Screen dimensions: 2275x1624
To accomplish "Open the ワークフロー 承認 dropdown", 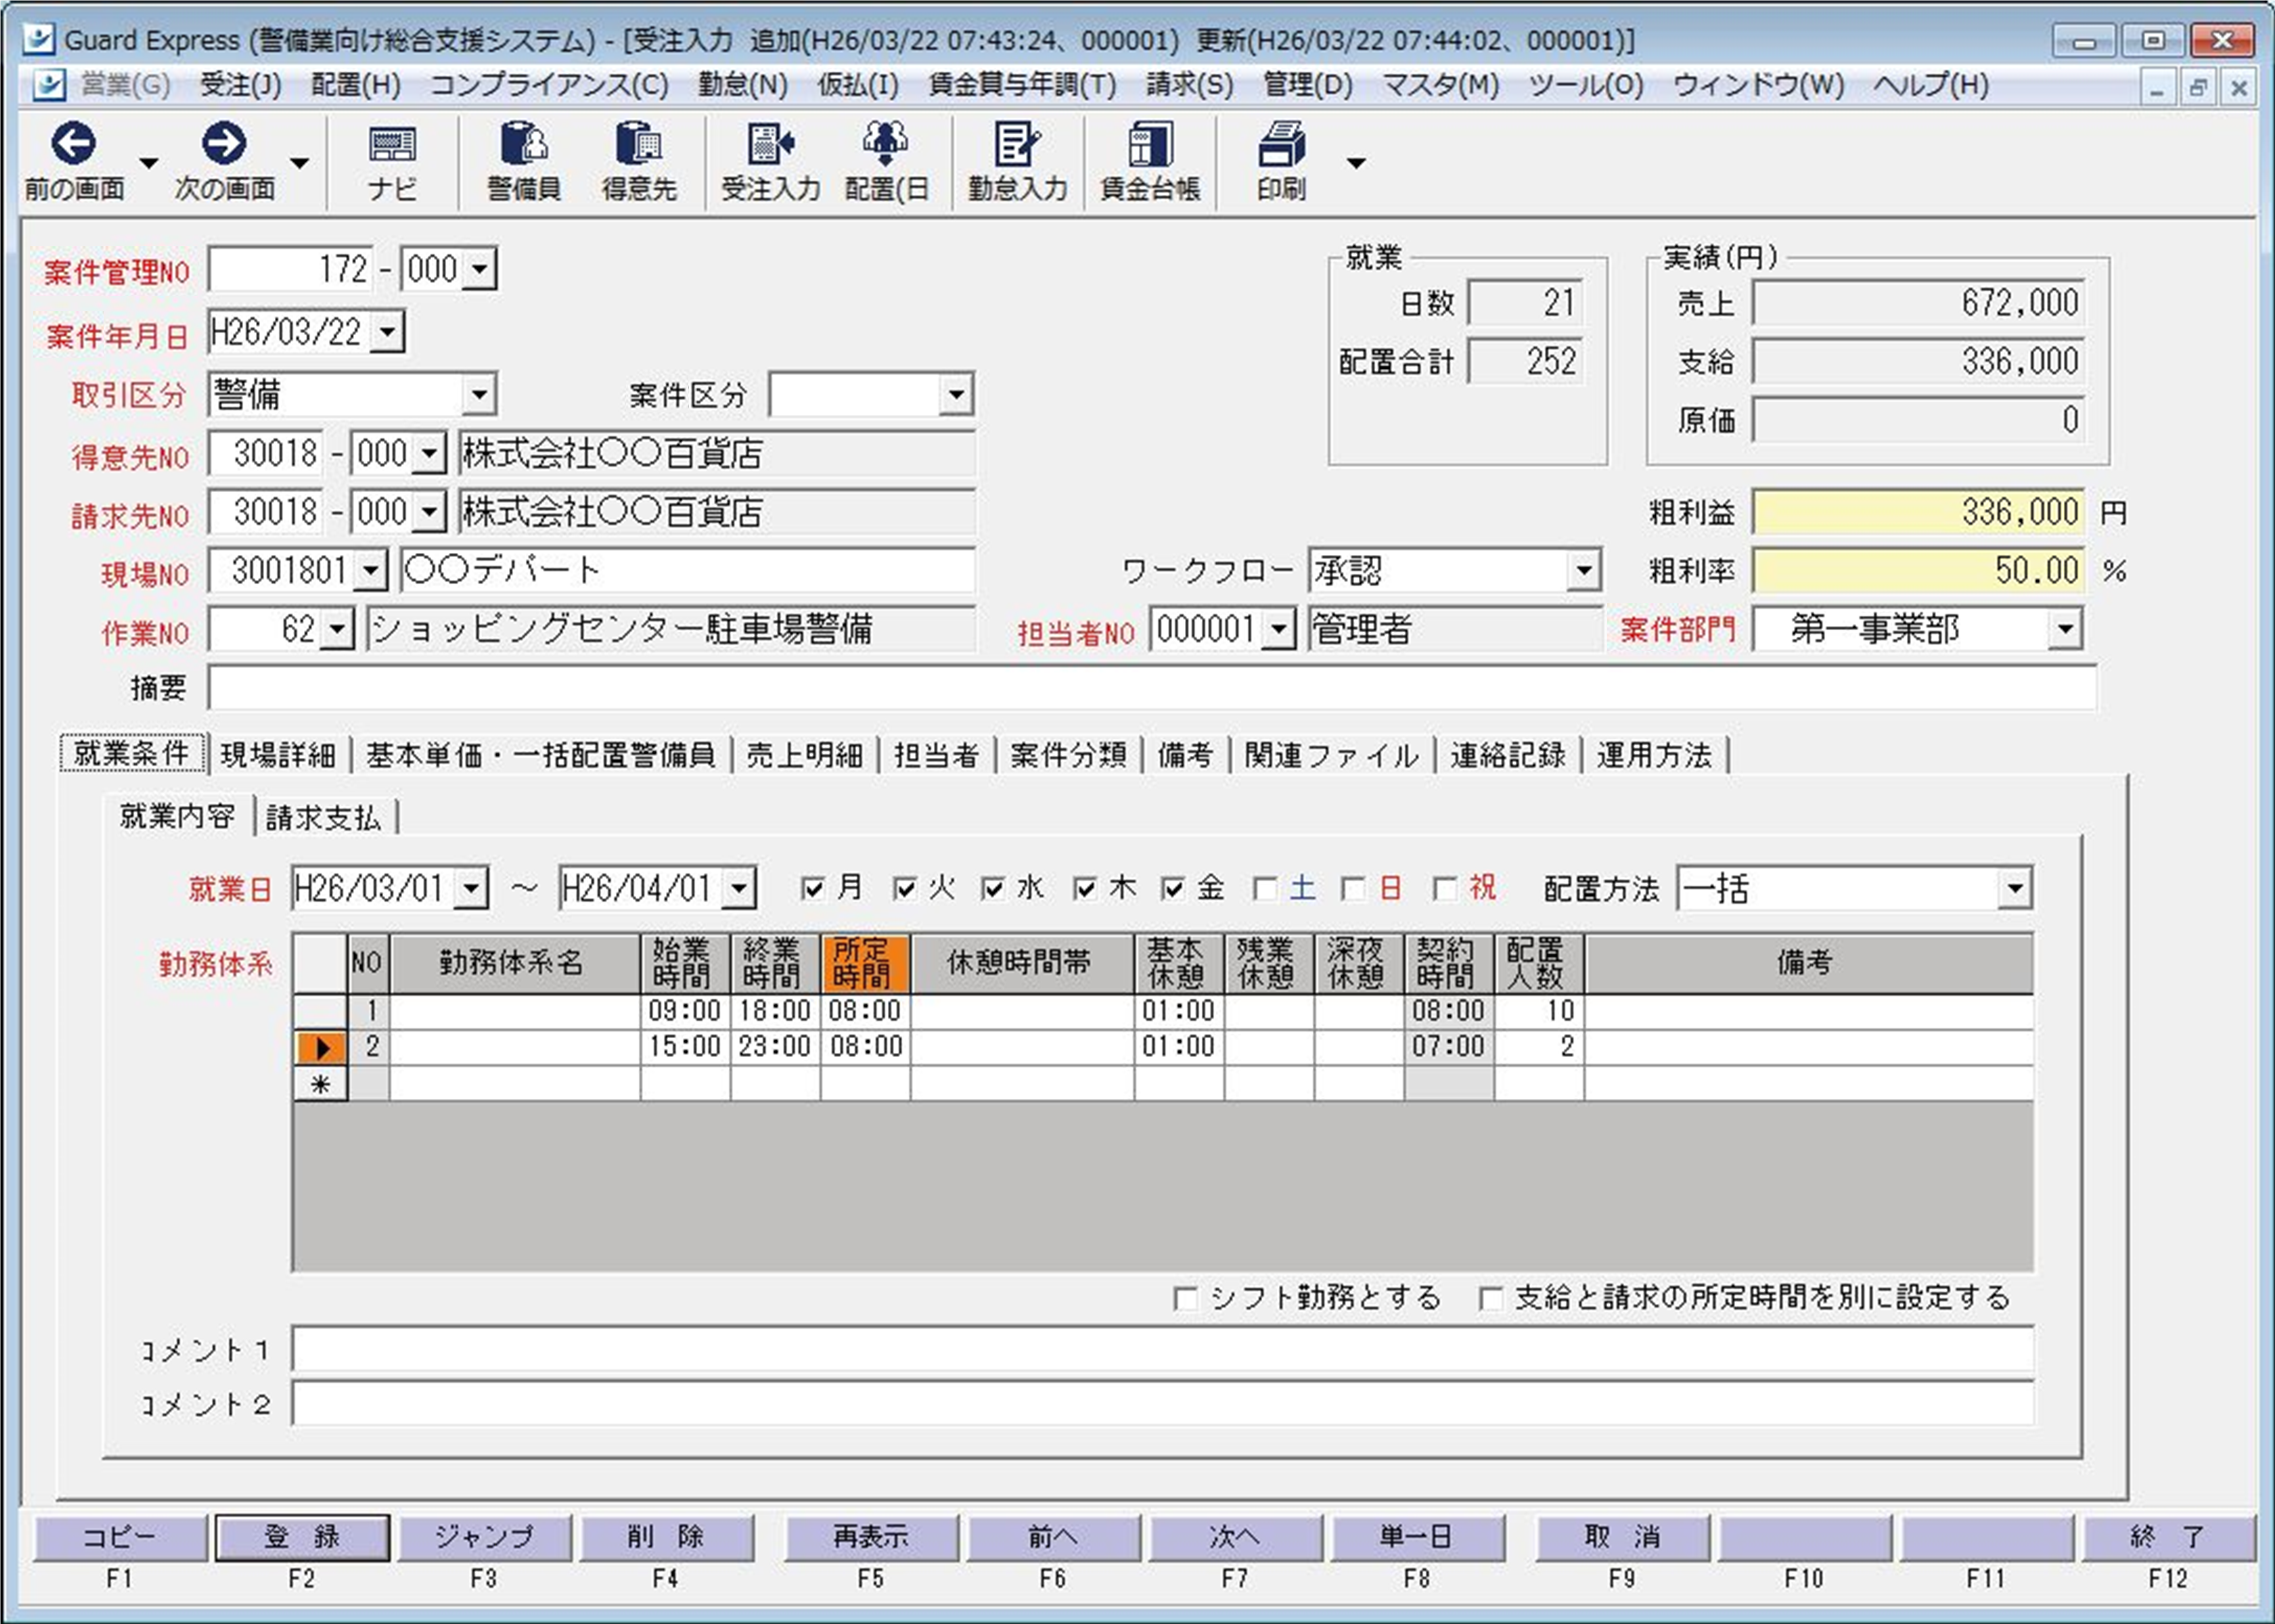I will 1583,571.
